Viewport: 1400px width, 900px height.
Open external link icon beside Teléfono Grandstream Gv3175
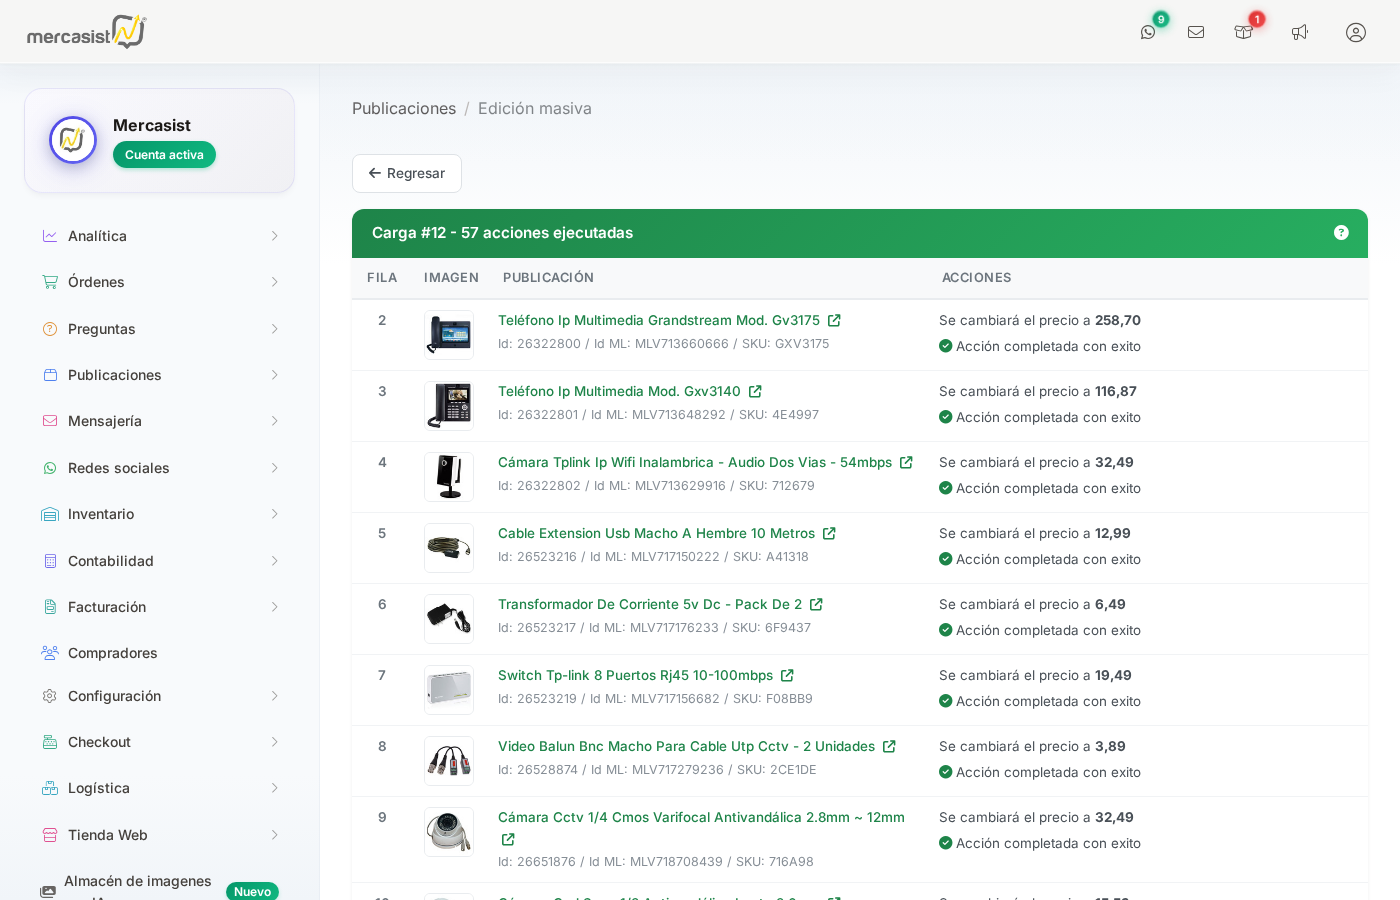click(x=834, y=321)
